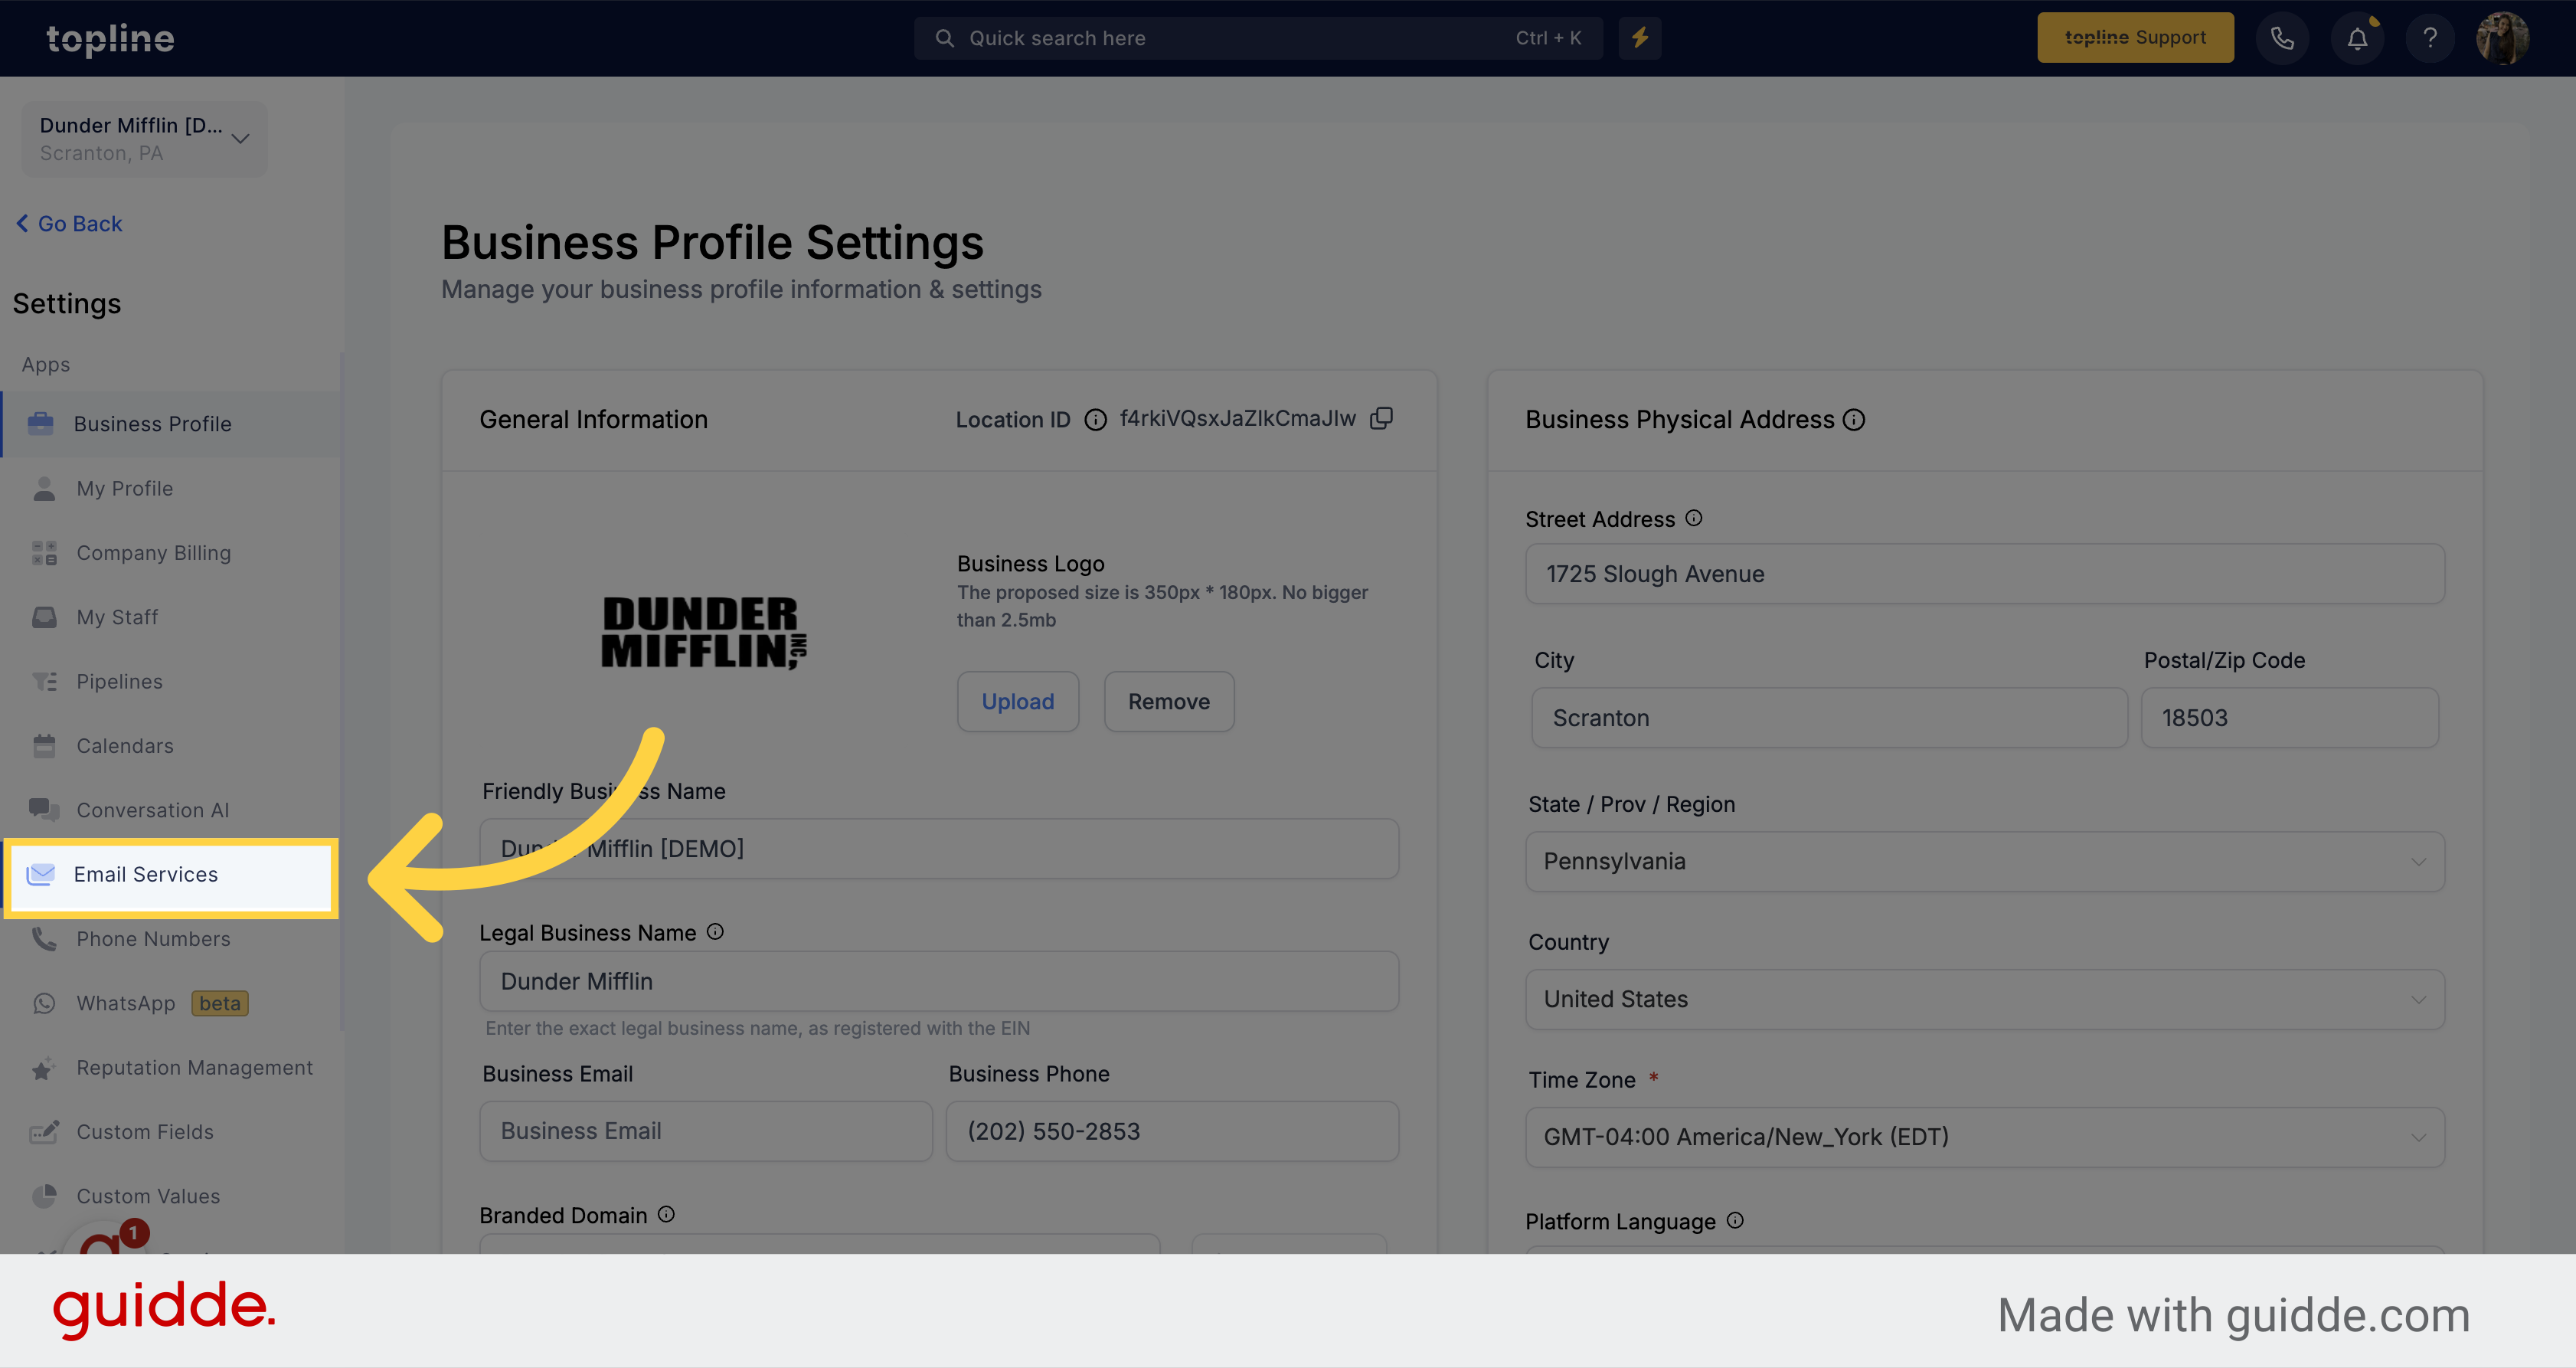Image resolution: width=2576 pixels, height=1368 pixels.
Task: Click the phone dialer icon in top bar
Action: [x=2282, y=38]
